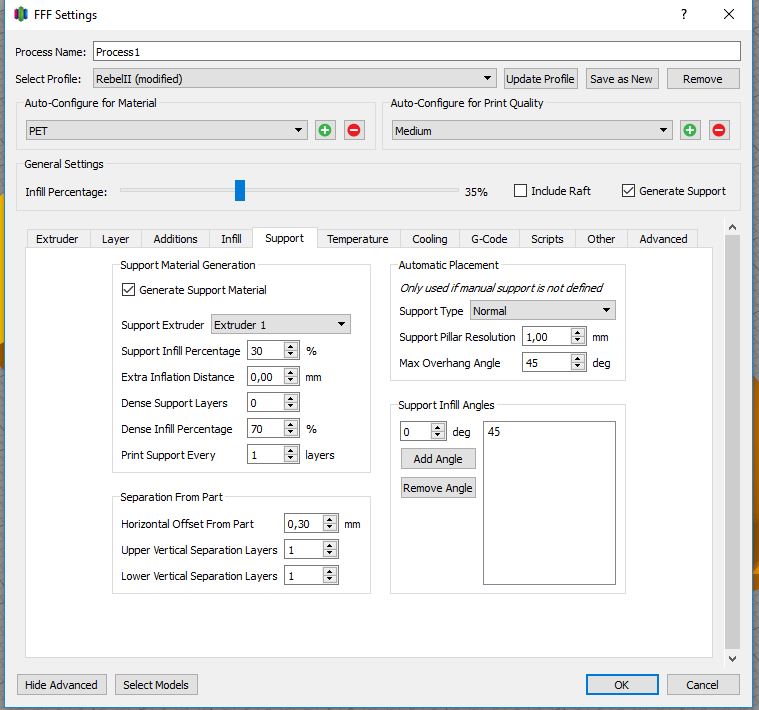759x710 pixels.
Task: Toggle Generate Support in General Settings
Action: 628,191
